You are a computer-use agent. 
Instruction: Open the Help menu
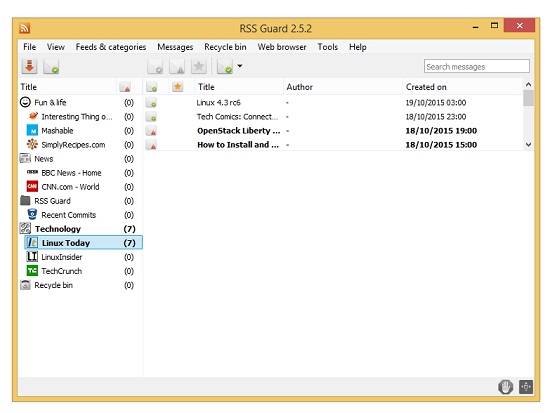tap(358, 47)
